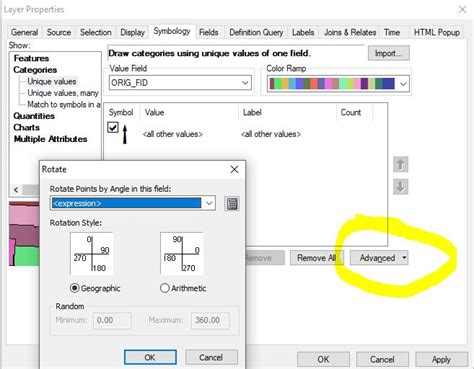Click the Remove All button
Screen dimensions: 474x369
(316, 258)
